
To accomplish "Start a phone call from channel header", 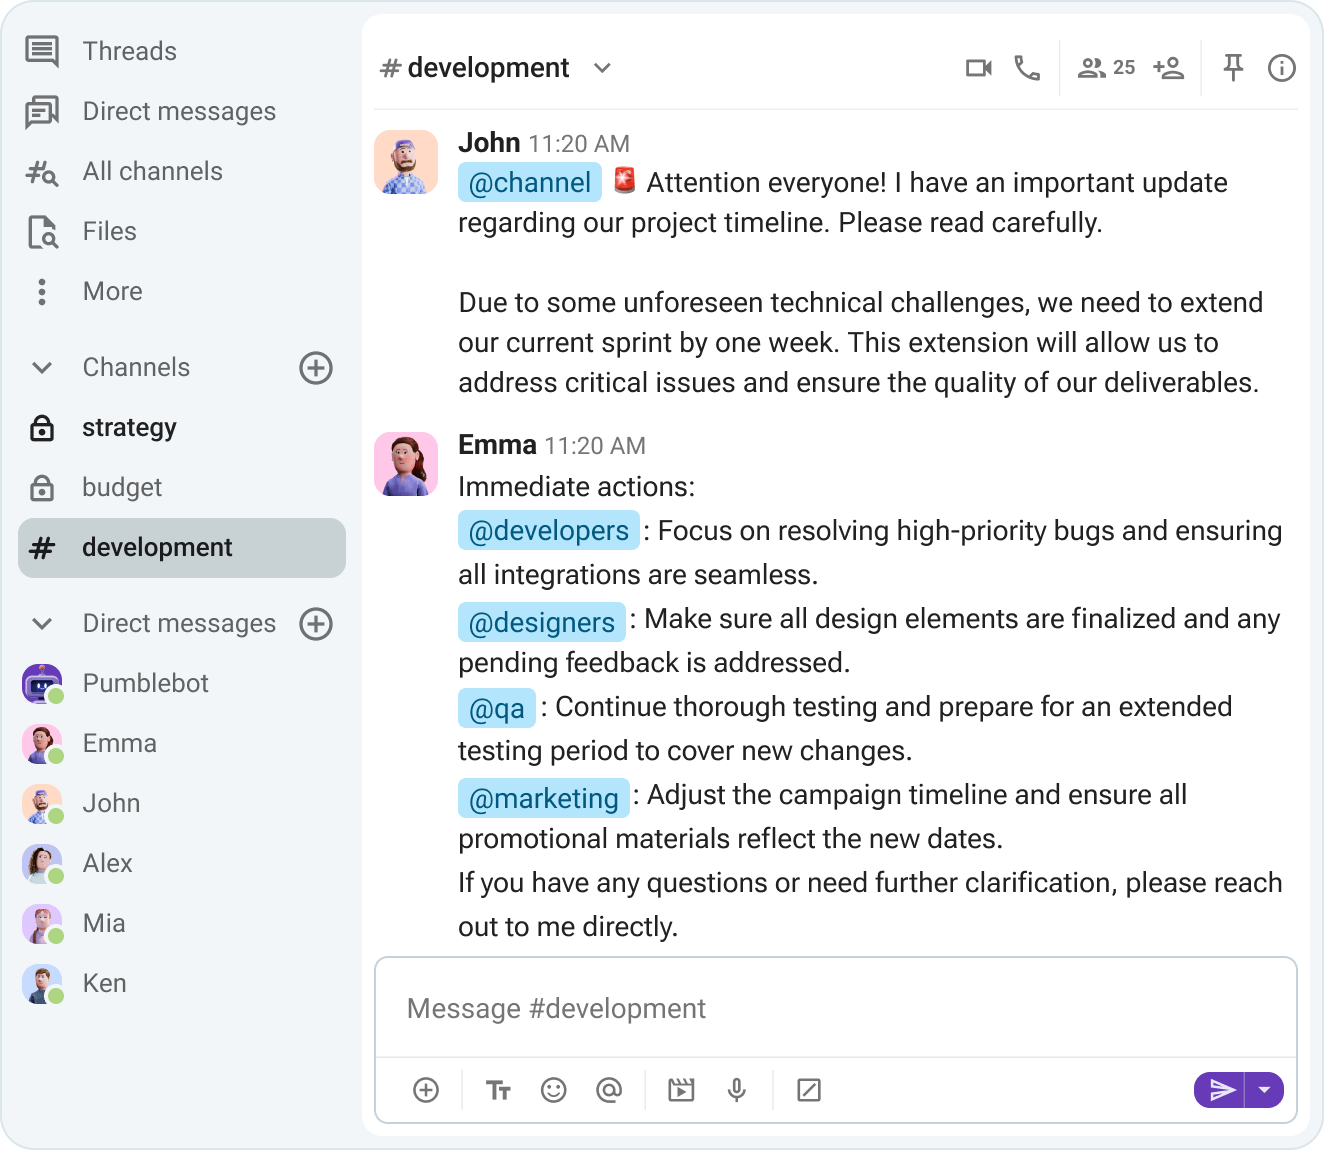I will click(1027, 68).
